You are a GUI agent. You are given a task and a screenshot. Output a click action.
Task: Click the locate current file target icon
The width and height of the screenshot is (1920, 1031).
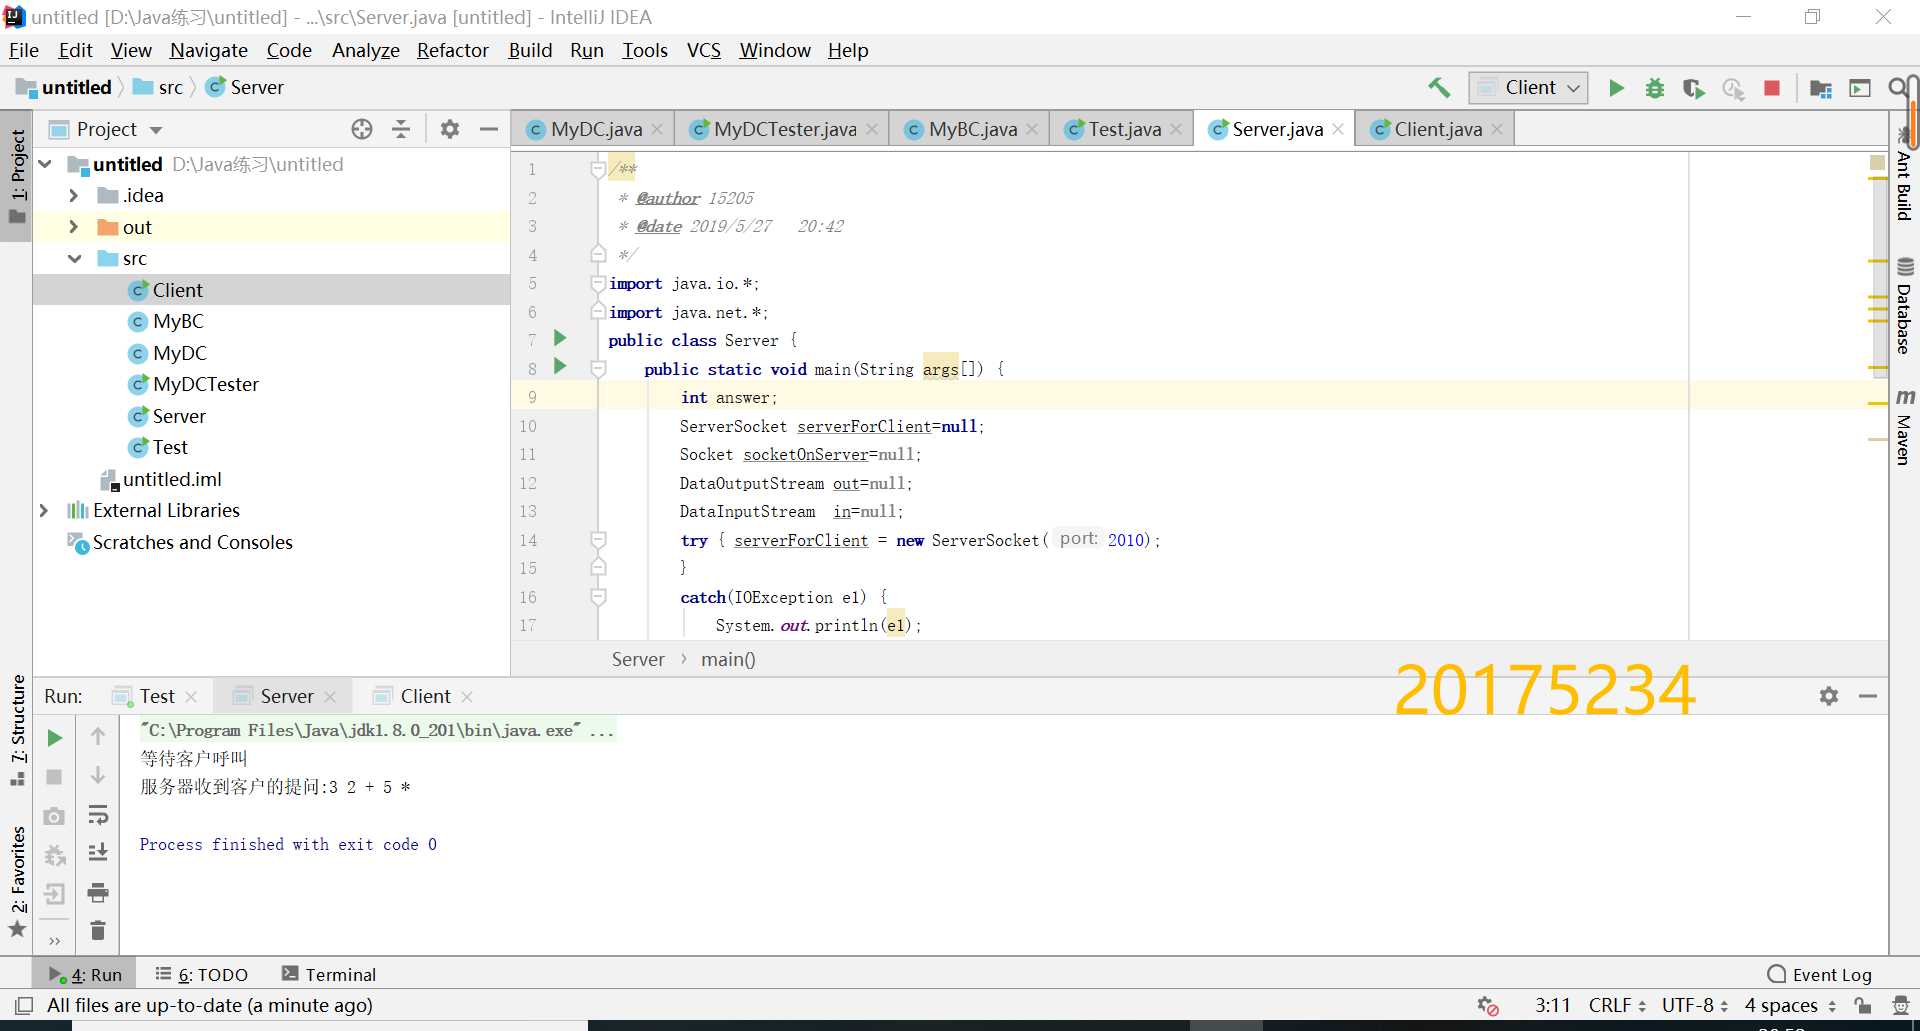[362, 129]
